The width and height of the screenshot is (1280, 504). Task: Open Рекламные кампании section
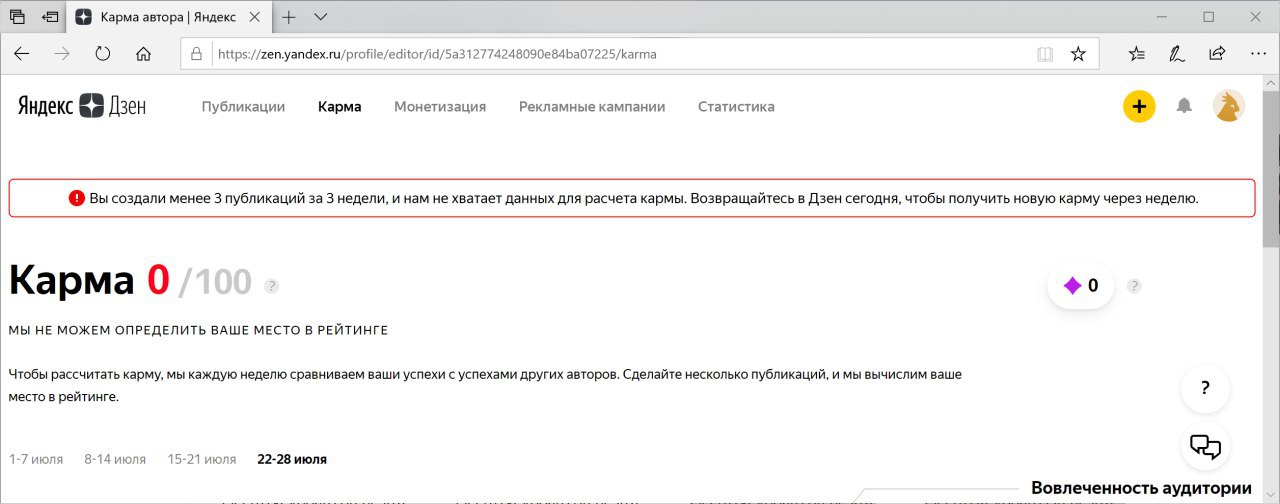pos(592,107)
